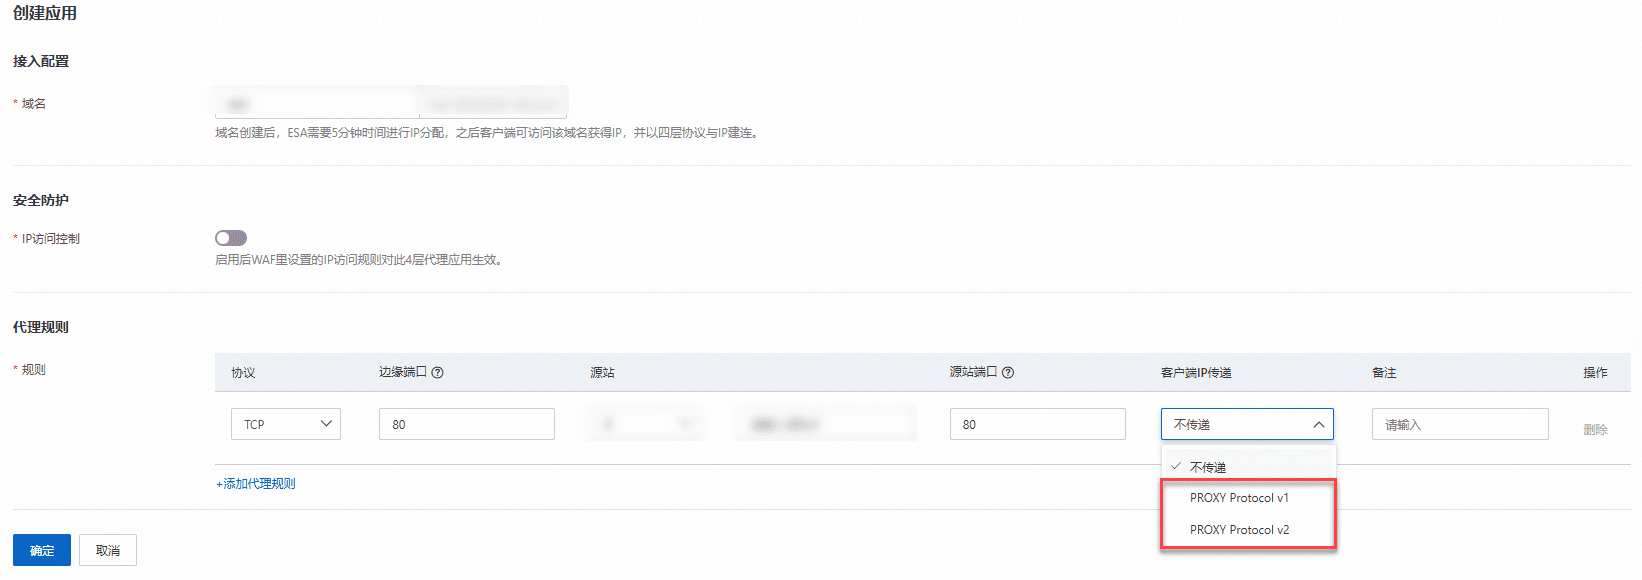Click the 接入配置 section heading

tap(41, 61)
